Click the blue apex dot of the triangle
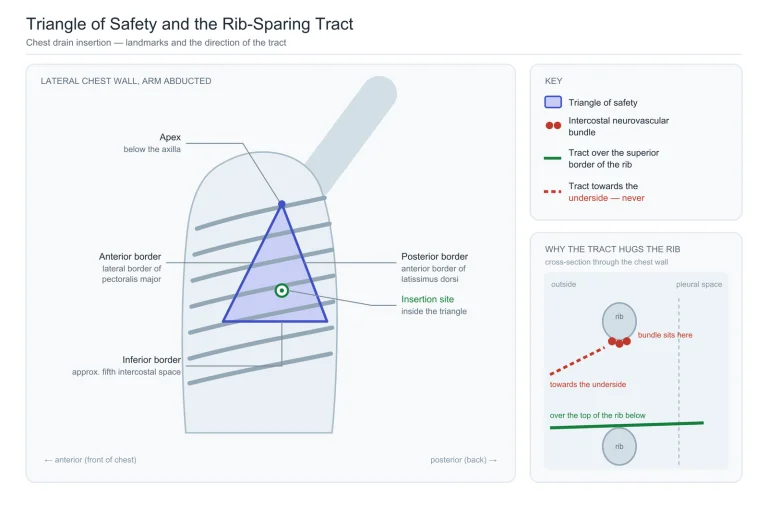Image resolution: width=768 pixels, height=507 pixels. [x=282, y=204]
